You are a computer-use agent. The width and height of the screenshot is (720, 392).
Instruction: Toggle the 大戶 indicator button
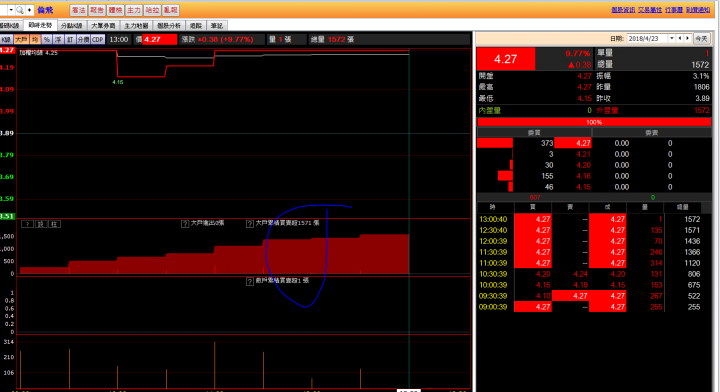21,39
